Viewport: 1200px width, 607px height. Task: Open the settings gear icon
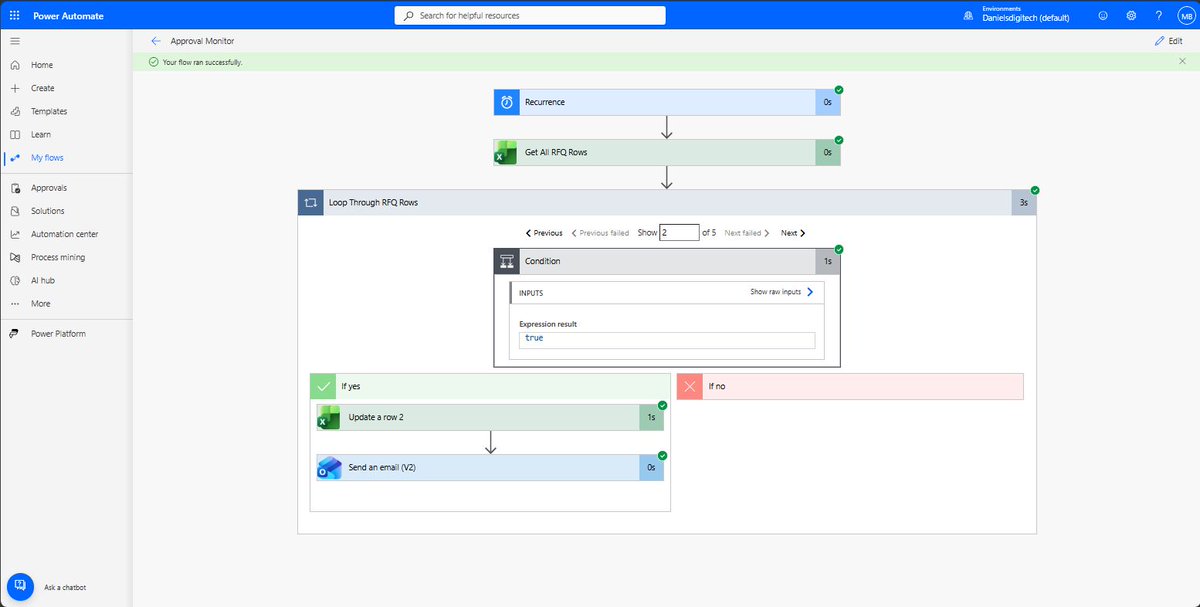click(1131, 15)
